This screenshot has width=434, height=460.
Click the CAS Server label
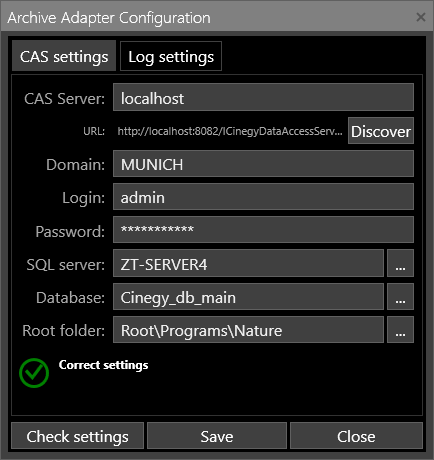pyautogui.click(x=64, y=98)
